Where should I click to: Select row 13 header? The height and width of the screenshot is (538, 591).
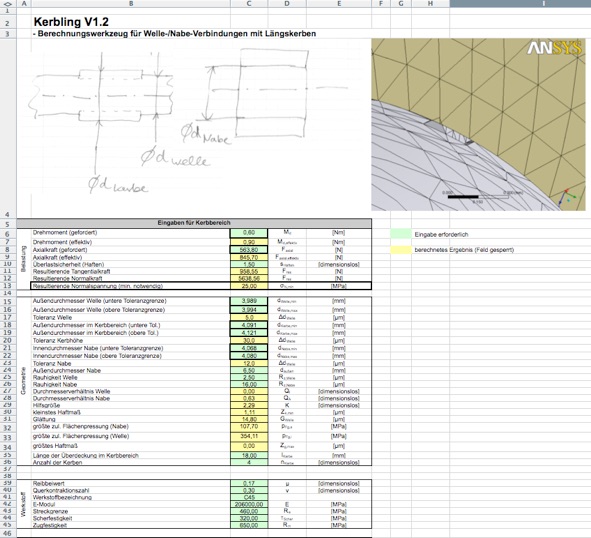pos(8,286)
